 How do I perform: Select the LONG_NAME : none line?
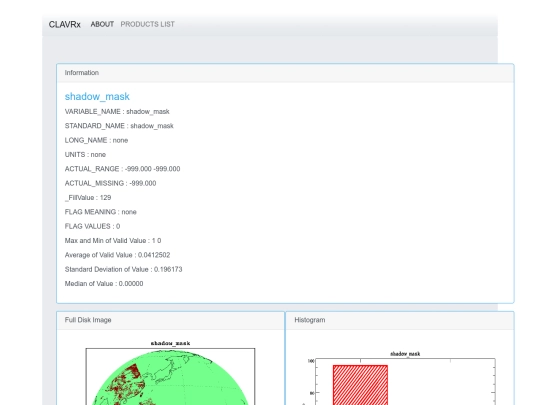click(96, 141)
